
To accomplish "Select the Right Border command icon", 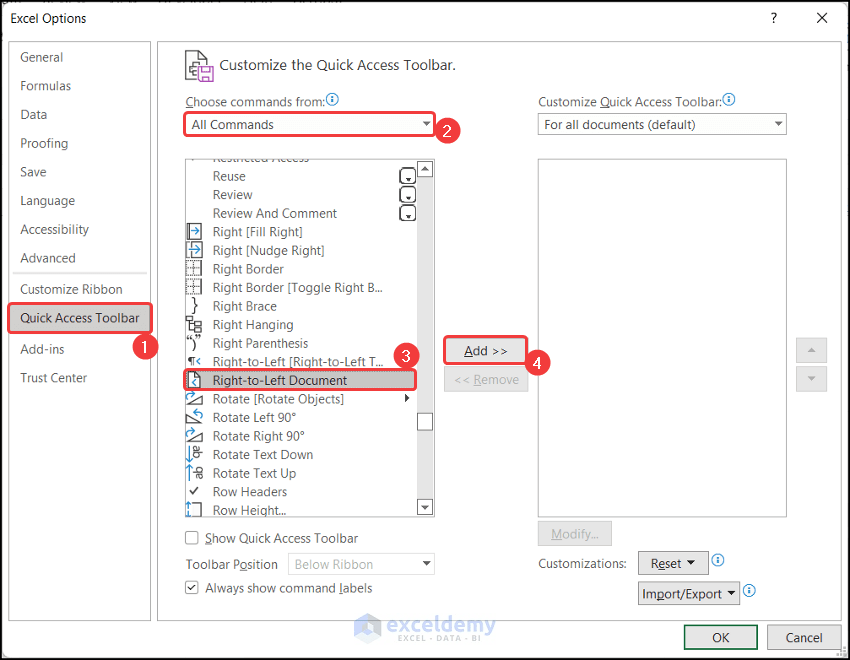I will [195, 268].
